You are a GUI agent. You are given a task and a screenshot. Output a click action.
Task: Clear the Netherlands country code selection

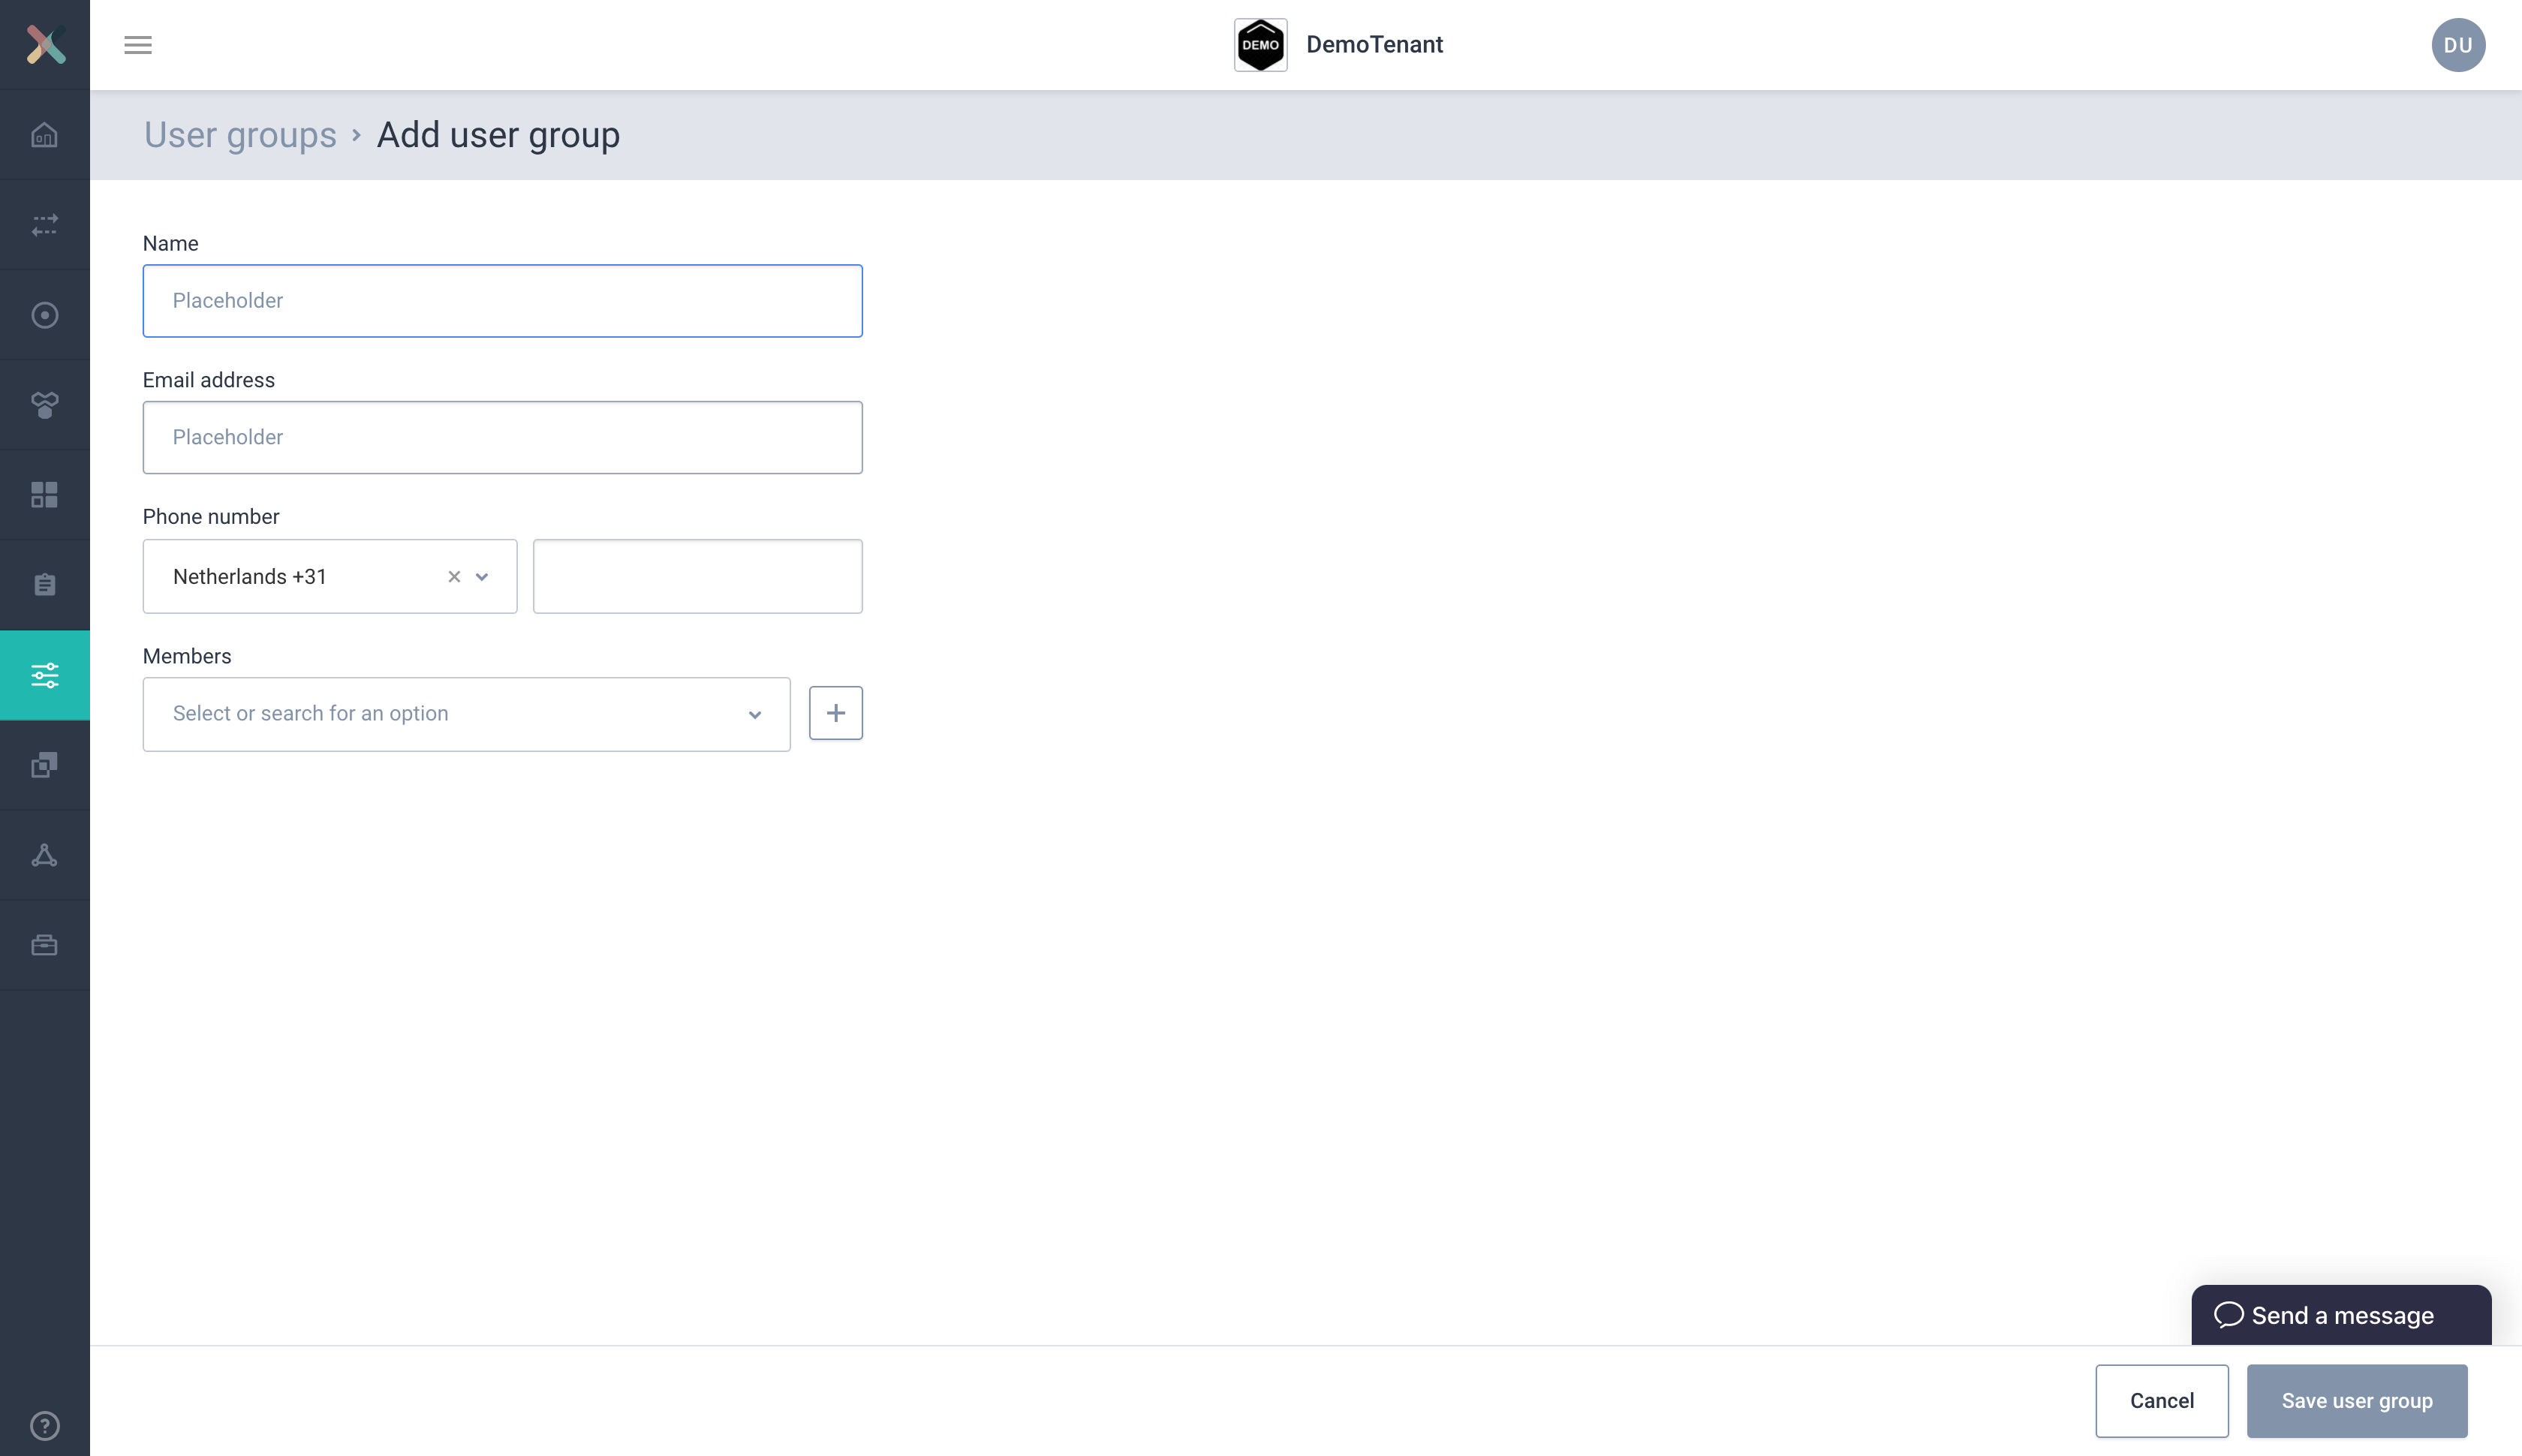[454, 576]
